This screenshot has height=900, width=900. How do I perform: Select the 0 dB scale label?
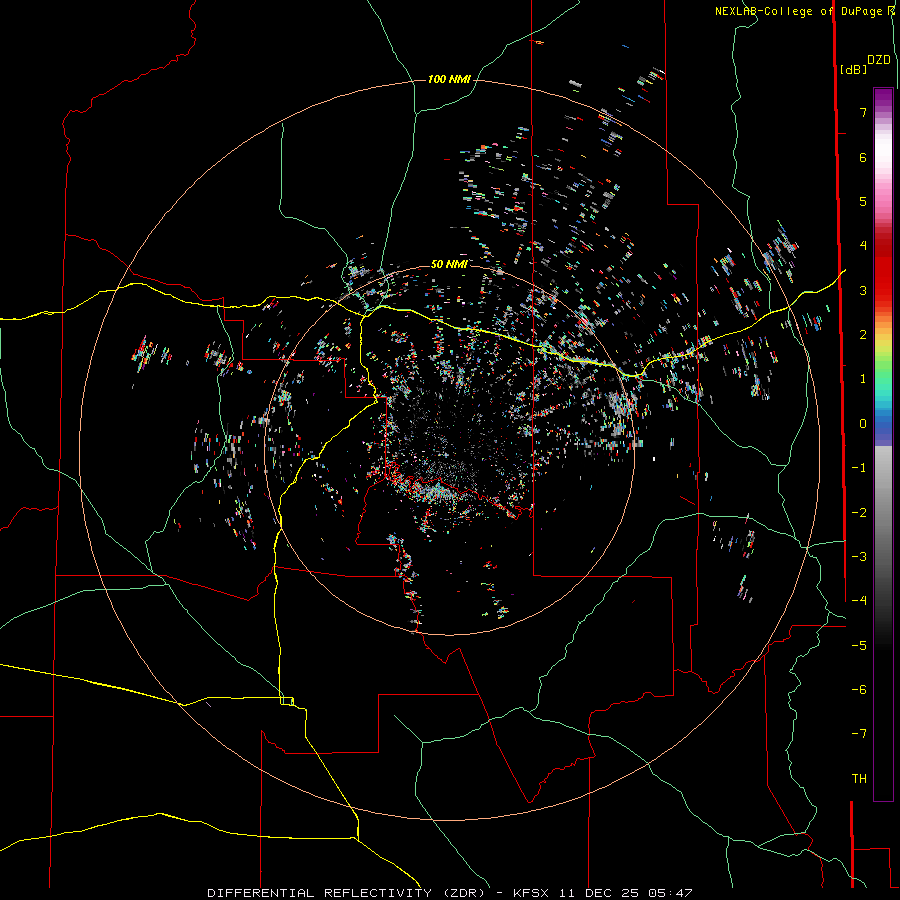[863, 424]
